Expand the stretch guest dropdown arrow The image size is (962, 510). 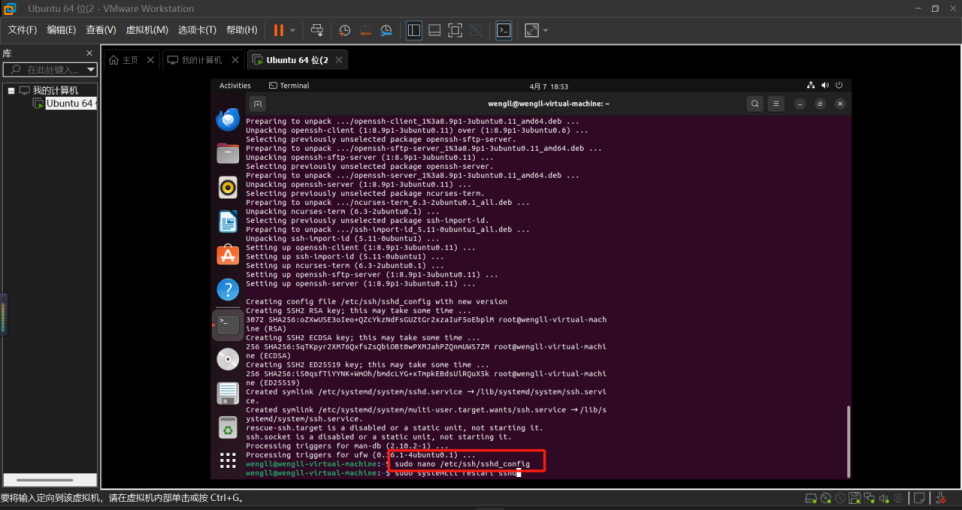[x=545, y=30]
